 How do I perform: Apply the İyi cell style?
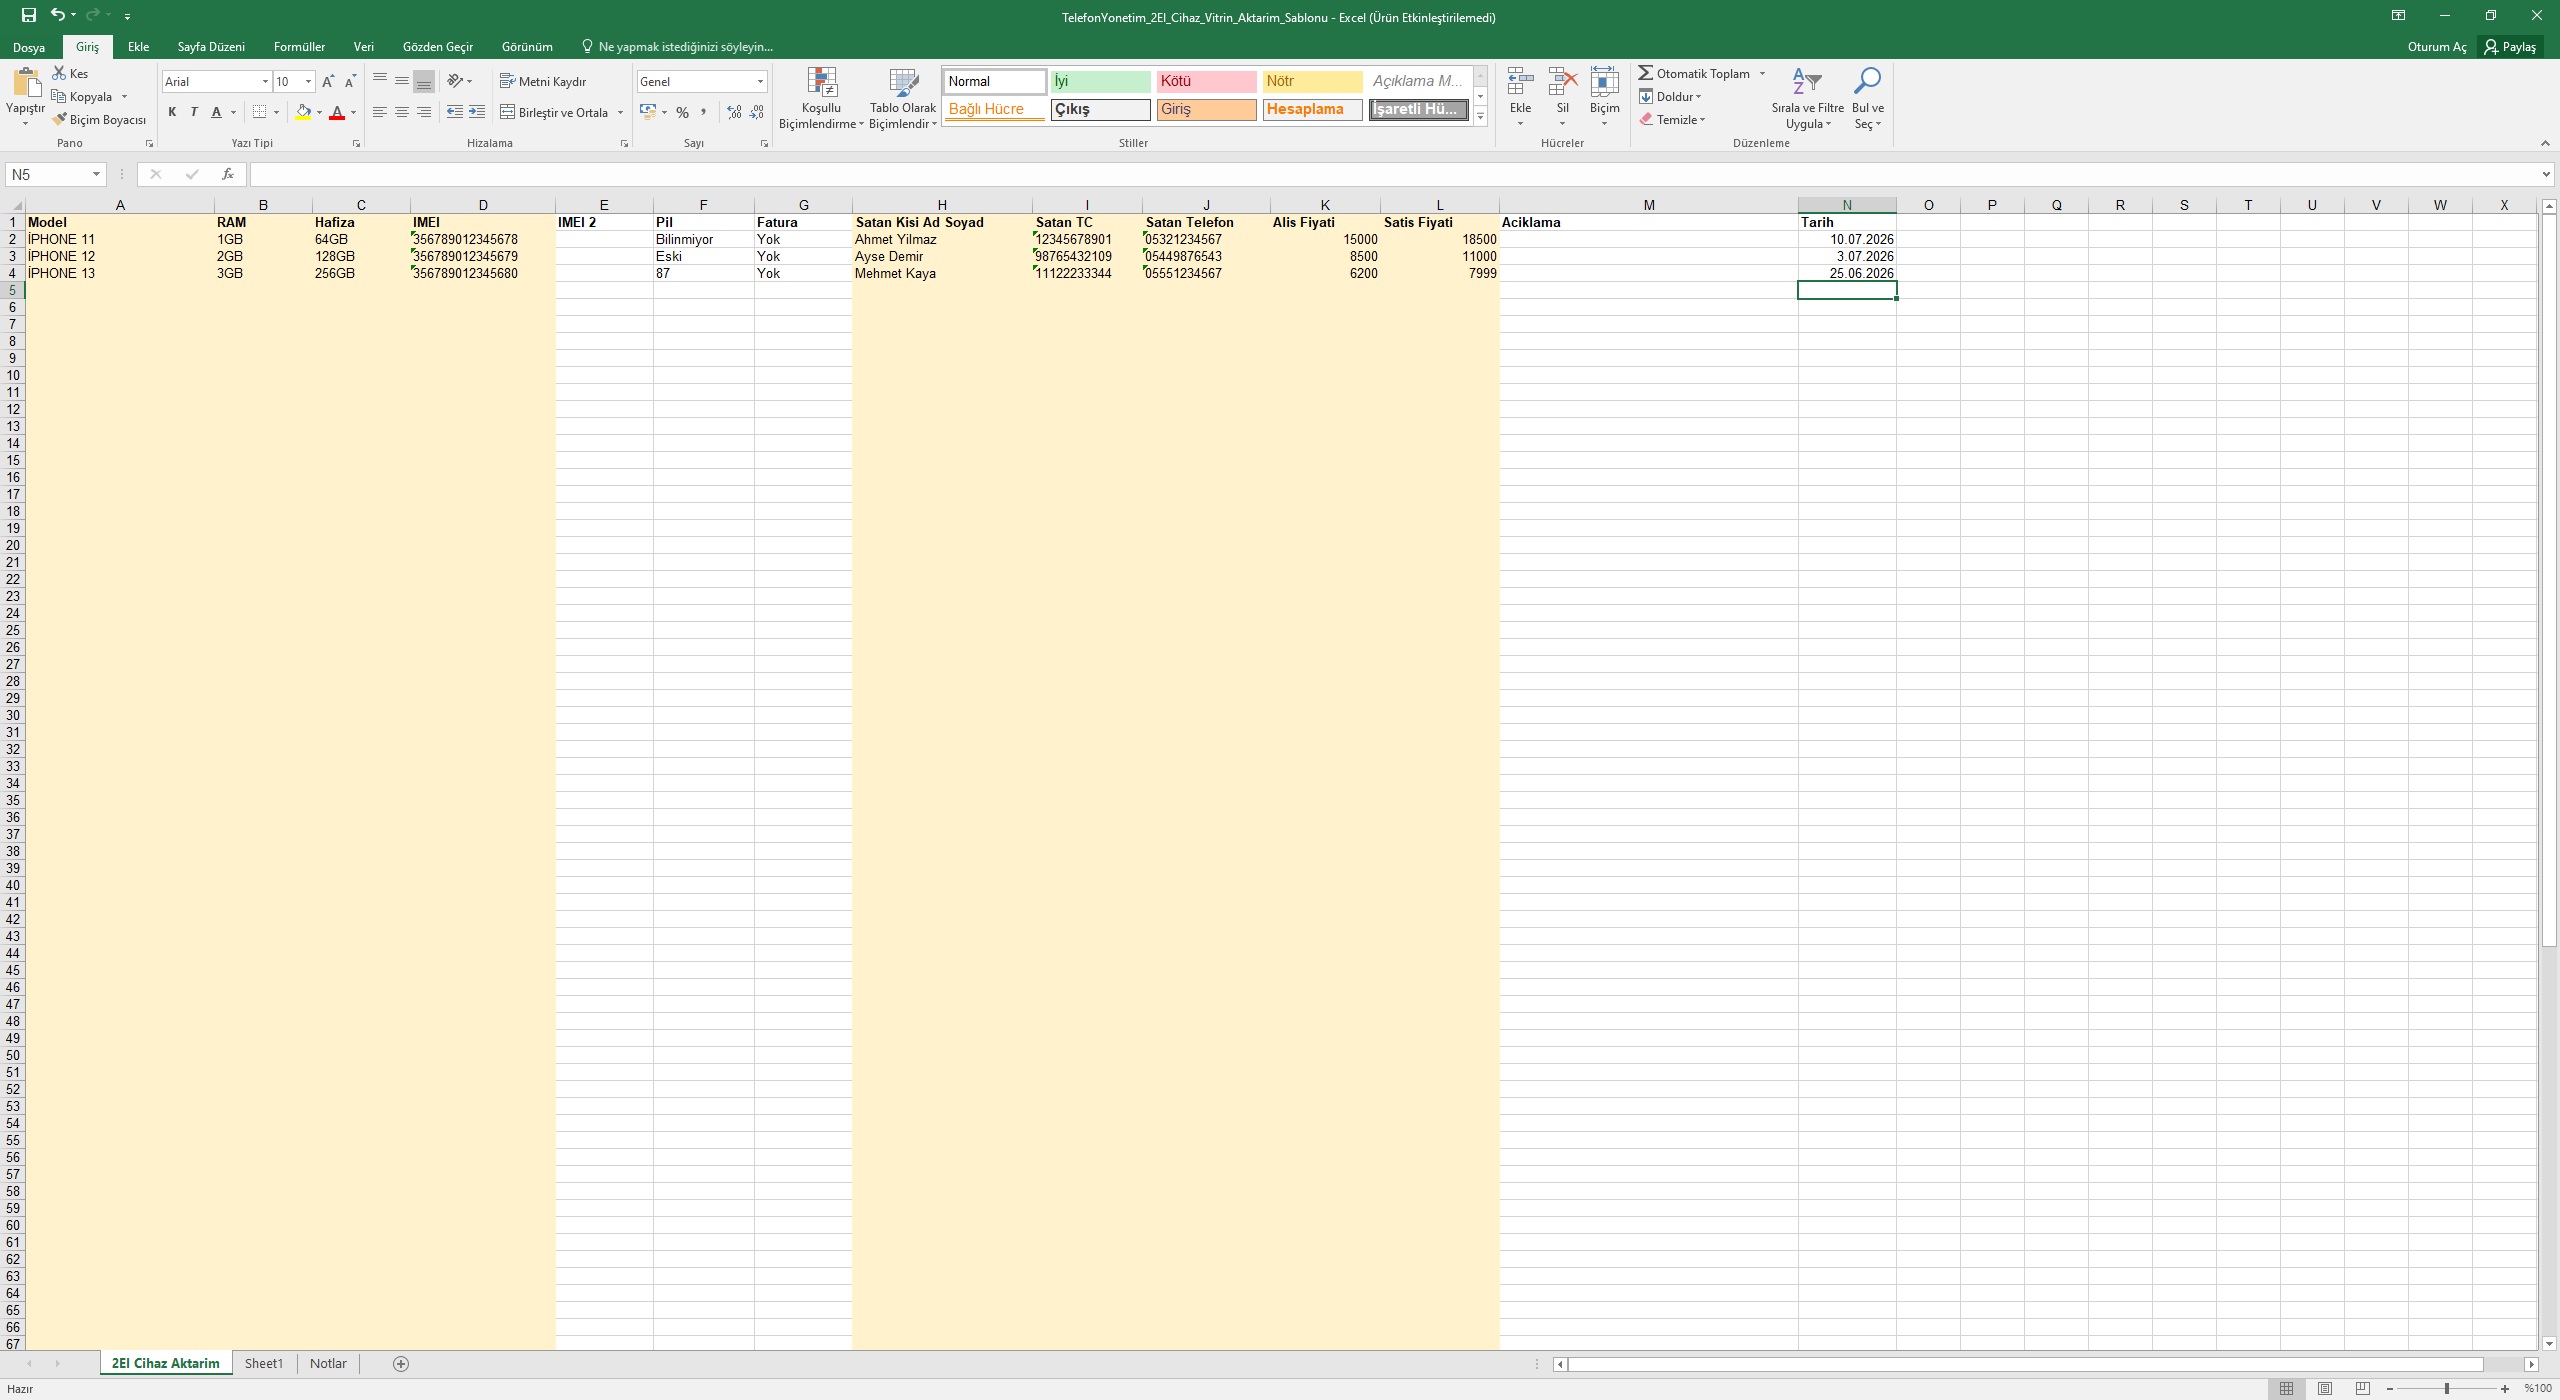(1100, 82)
